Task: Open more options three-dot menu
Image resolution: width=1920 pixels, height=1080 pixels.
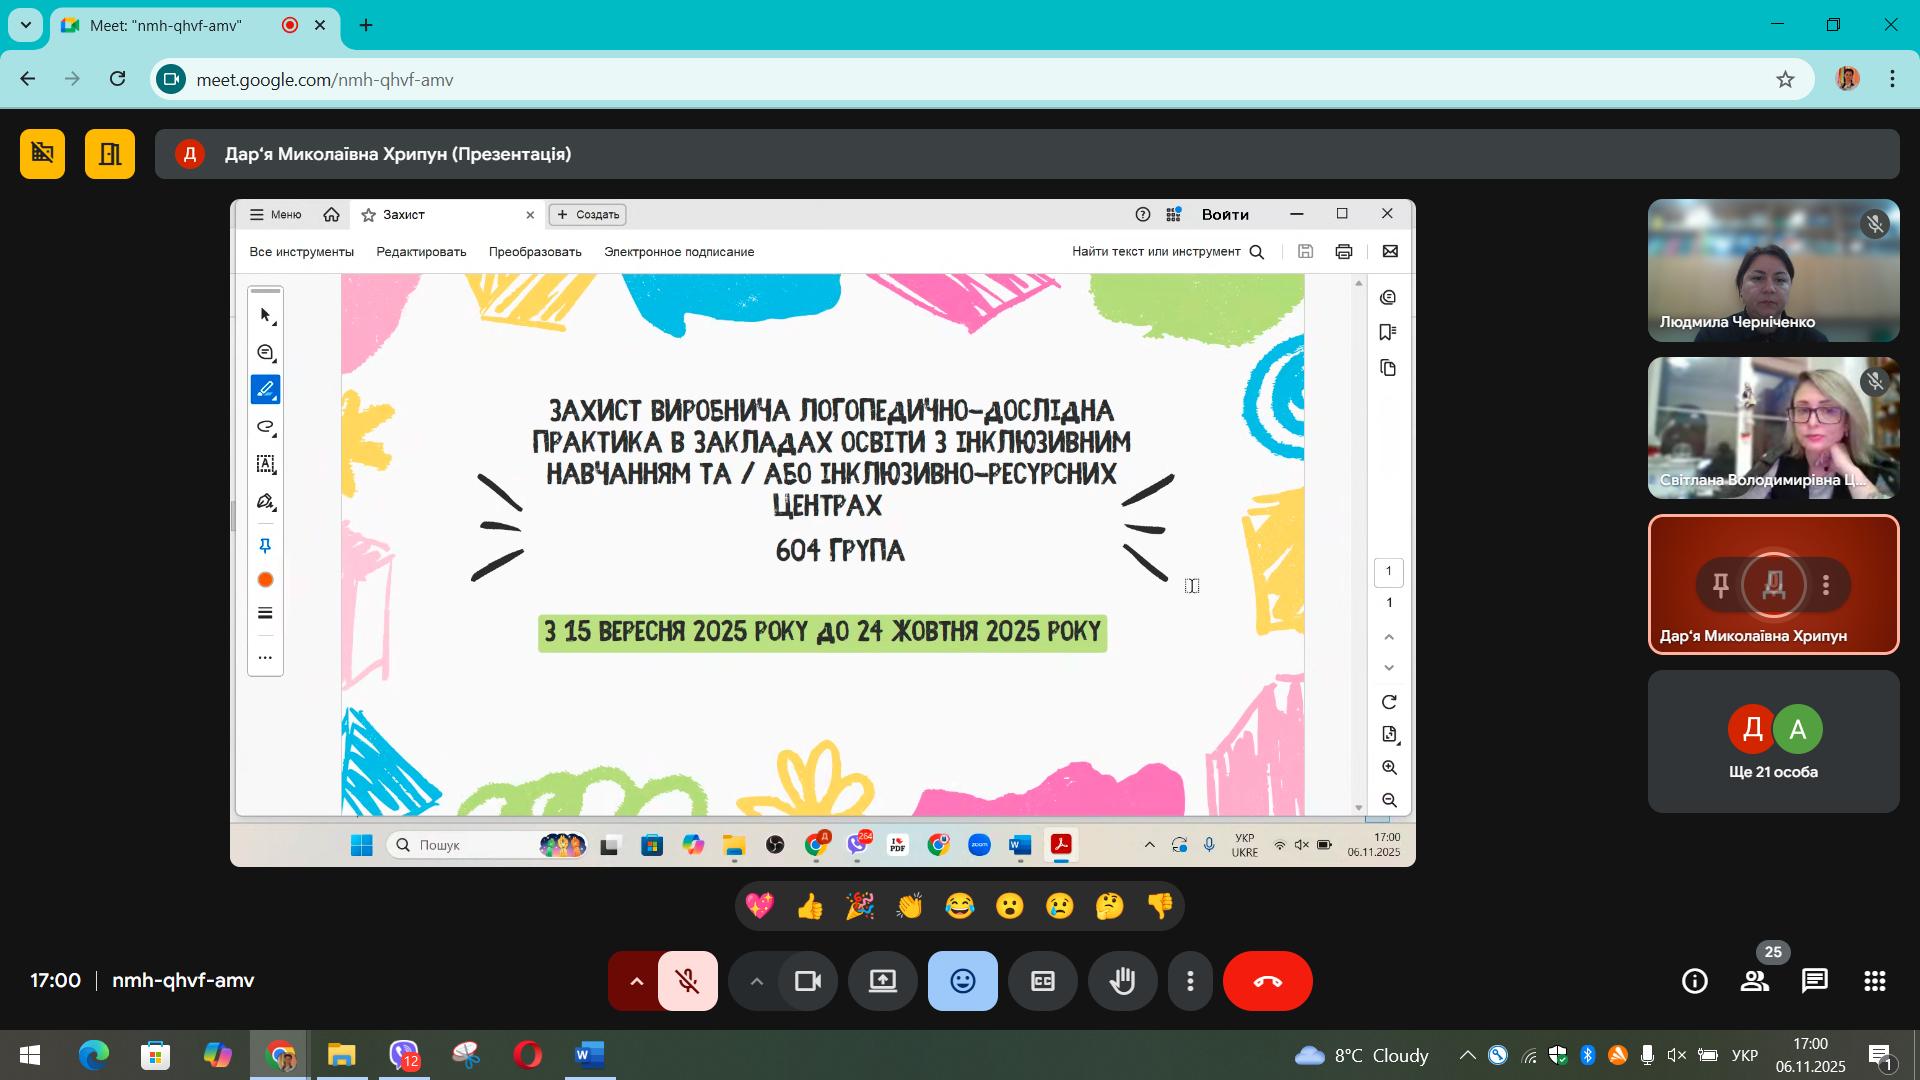Action: tap(1190, 981)
